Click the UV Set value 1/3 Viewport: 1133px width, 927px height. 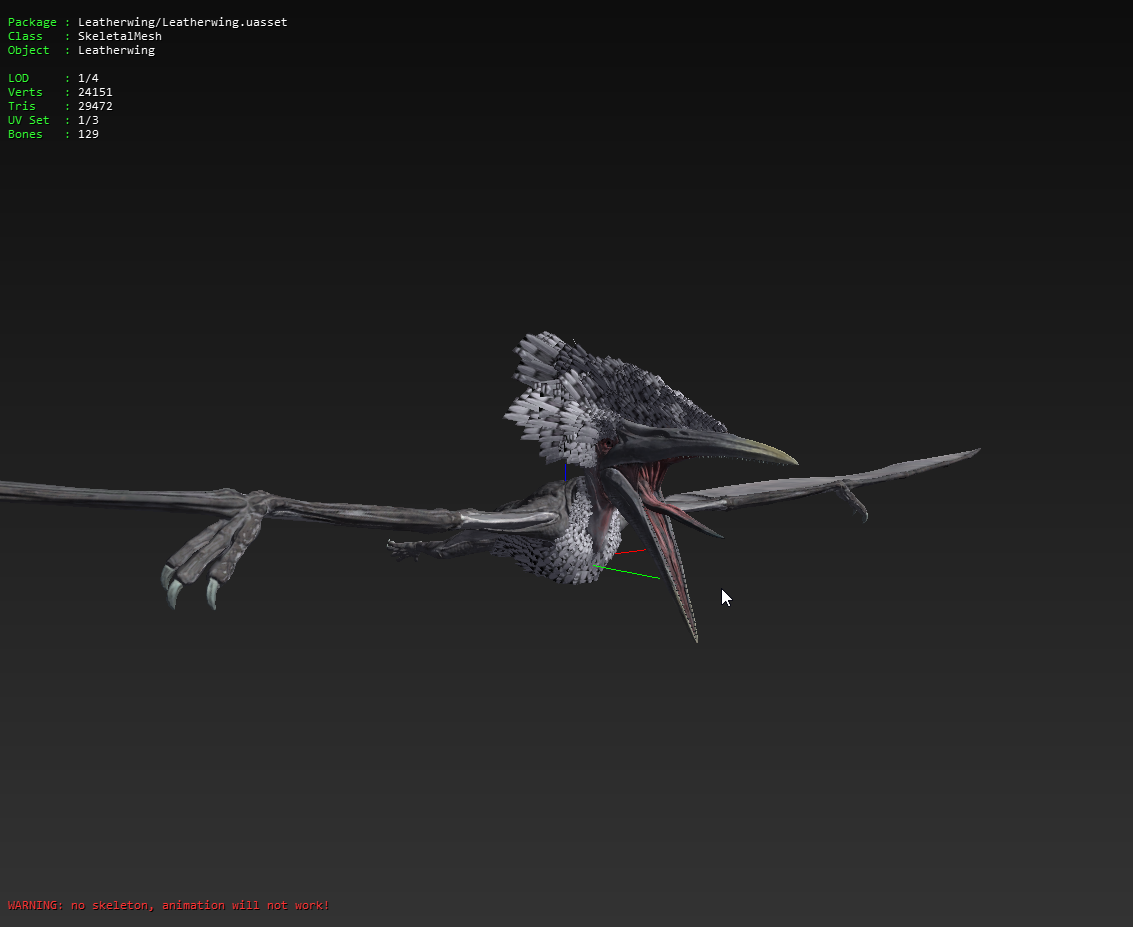click(x=88, y=120)
